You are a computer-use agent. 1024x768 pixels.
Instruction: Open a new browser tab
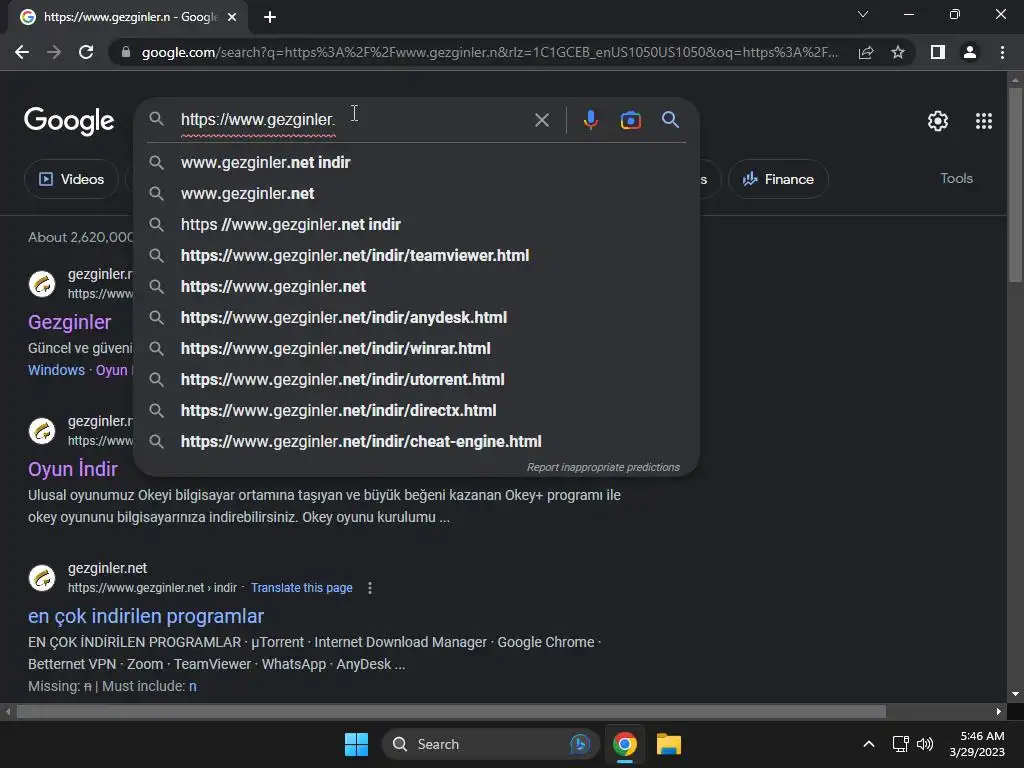coord(270,17)
